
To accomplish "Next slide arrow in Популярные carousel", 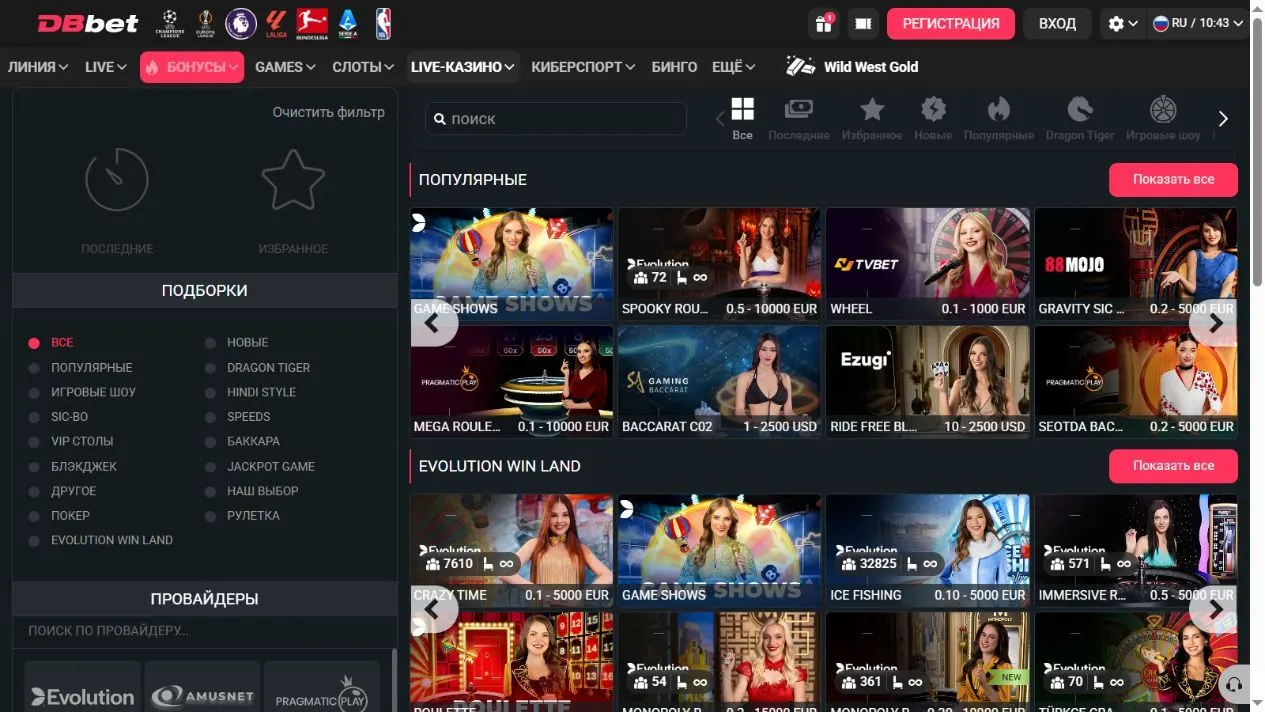I will pos(1215,323).
